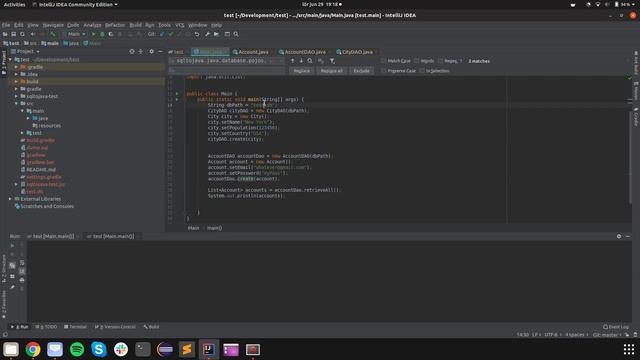Click the search text input field
This screenshot has height=360, width=640.
pos(227,61)
